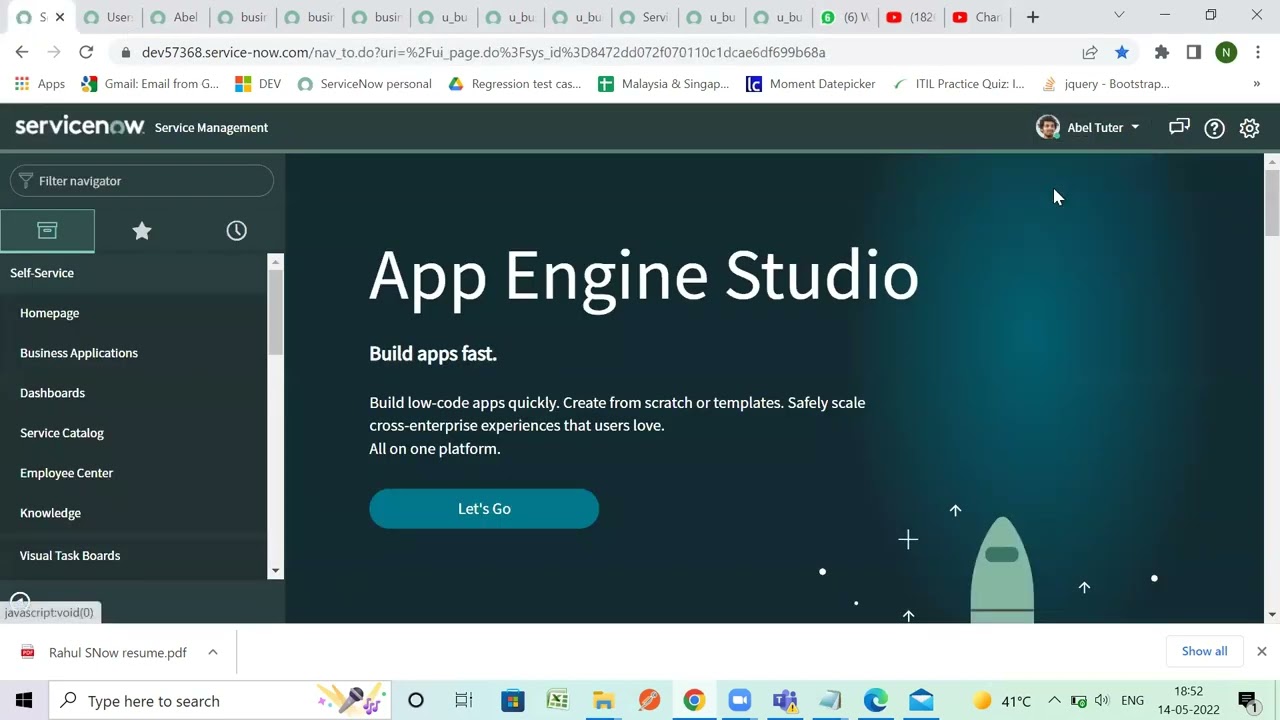Screen dimensions: 1280x720
Task: Open Task View on the taskbar
Action: tap(464, 701)
